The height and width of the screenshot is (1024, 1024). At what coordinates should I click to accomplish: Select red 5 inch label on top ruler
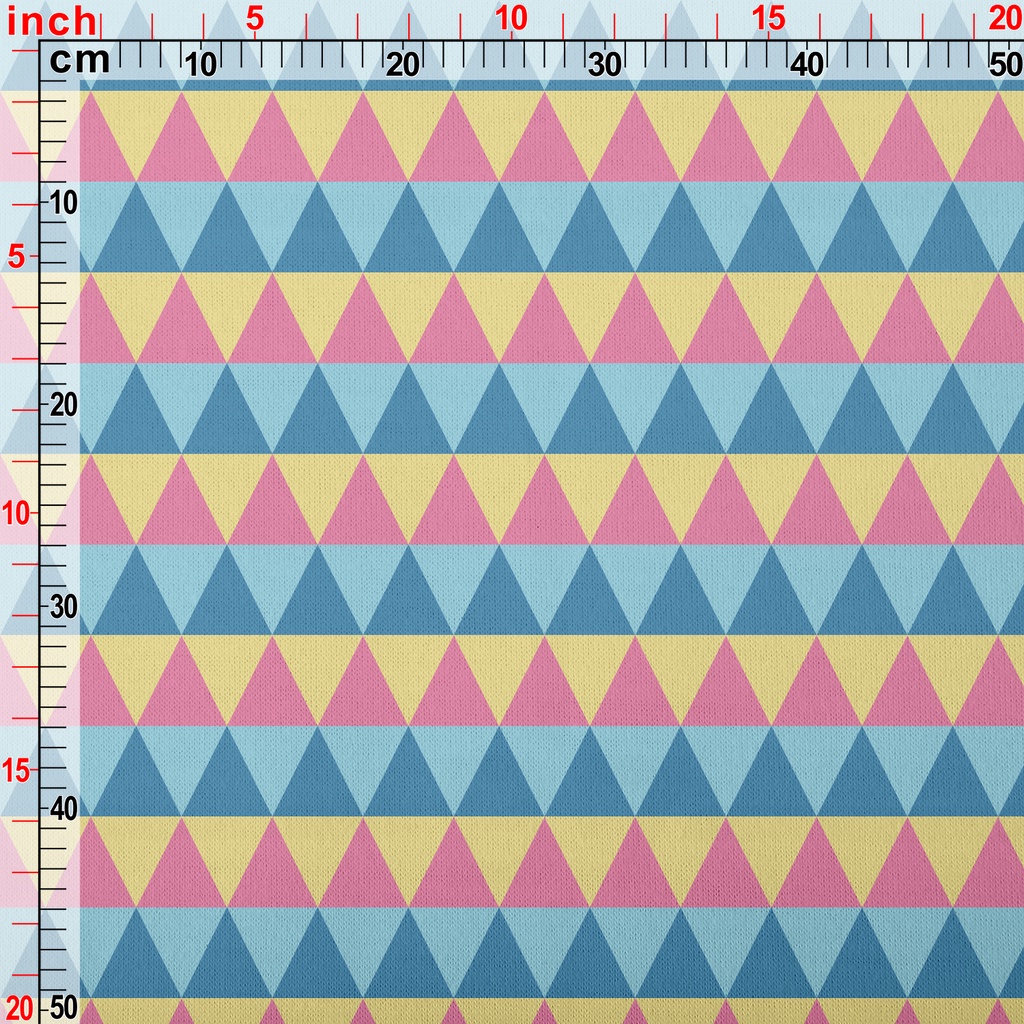click(x=254, y=18)
